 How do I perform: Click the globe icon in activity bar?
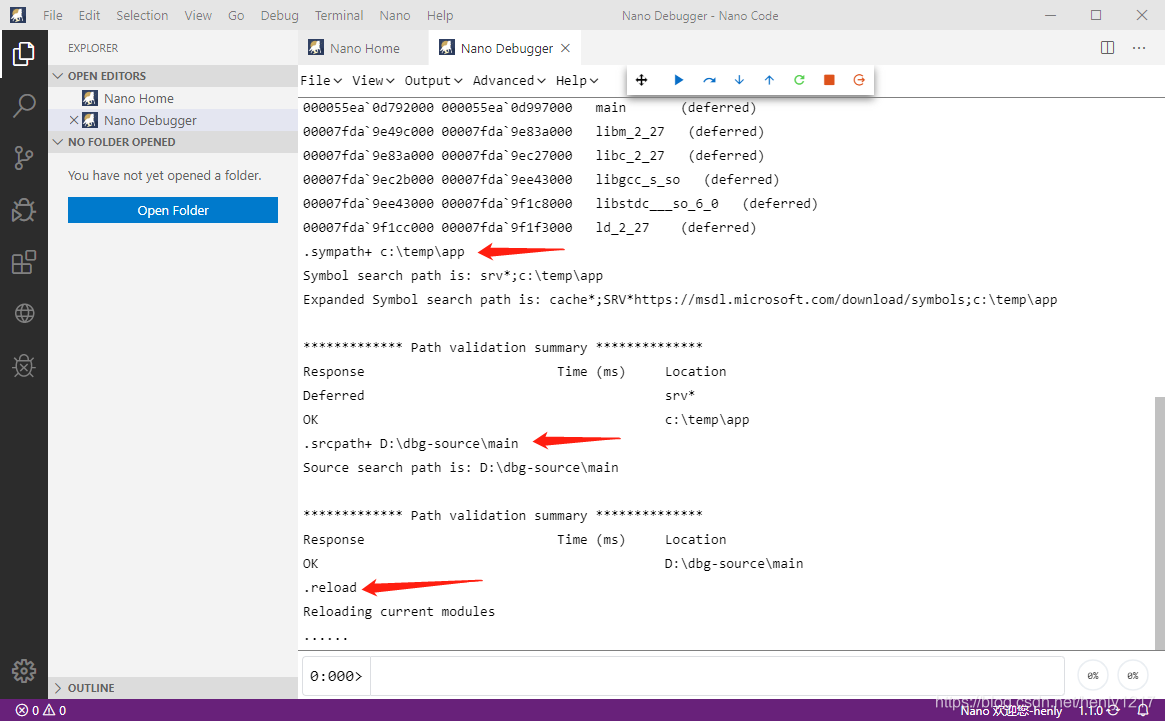tap(24, 314)
